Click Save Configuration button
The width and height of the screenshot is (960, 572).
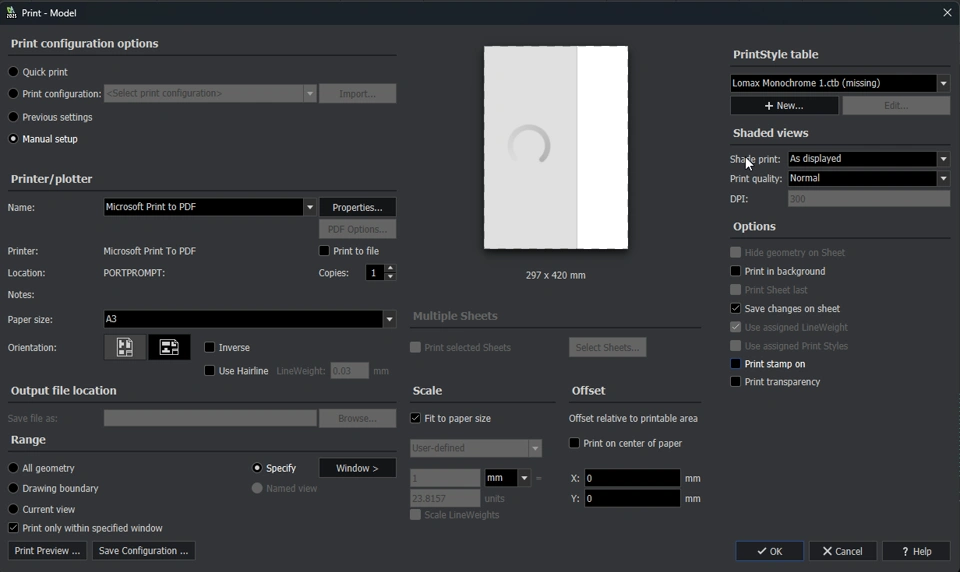(x=143, y=551)
